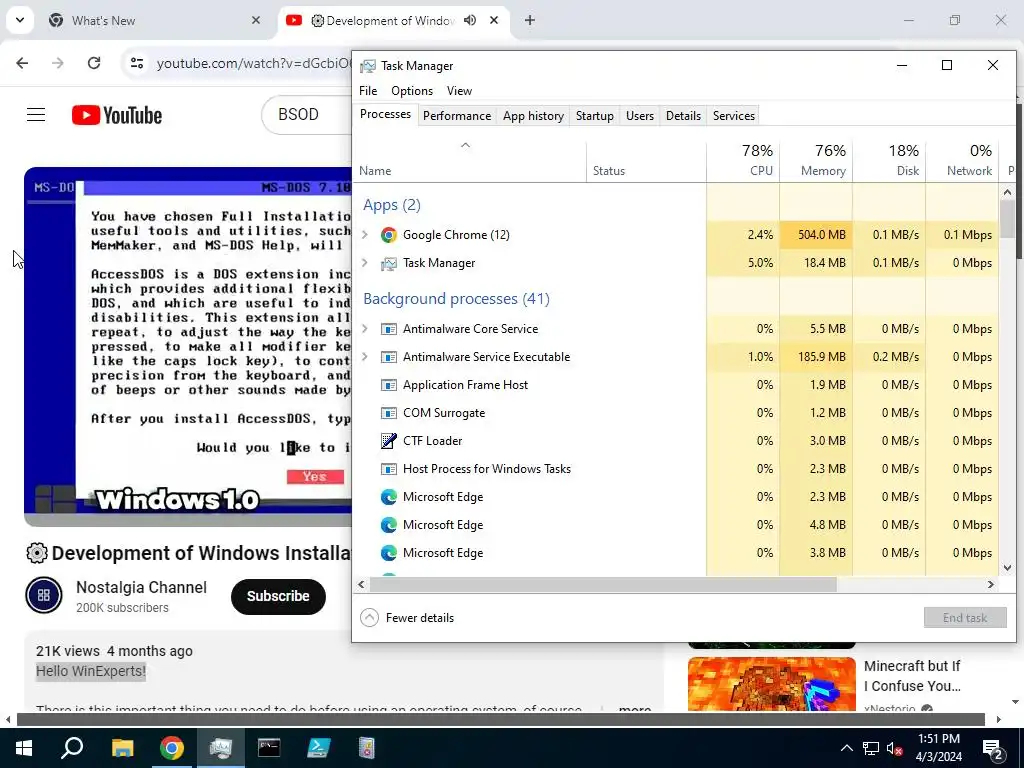This screenshot has width=1024, height=768.
Task: Mute the tab via speaker icon
Action: click(470, 20)
